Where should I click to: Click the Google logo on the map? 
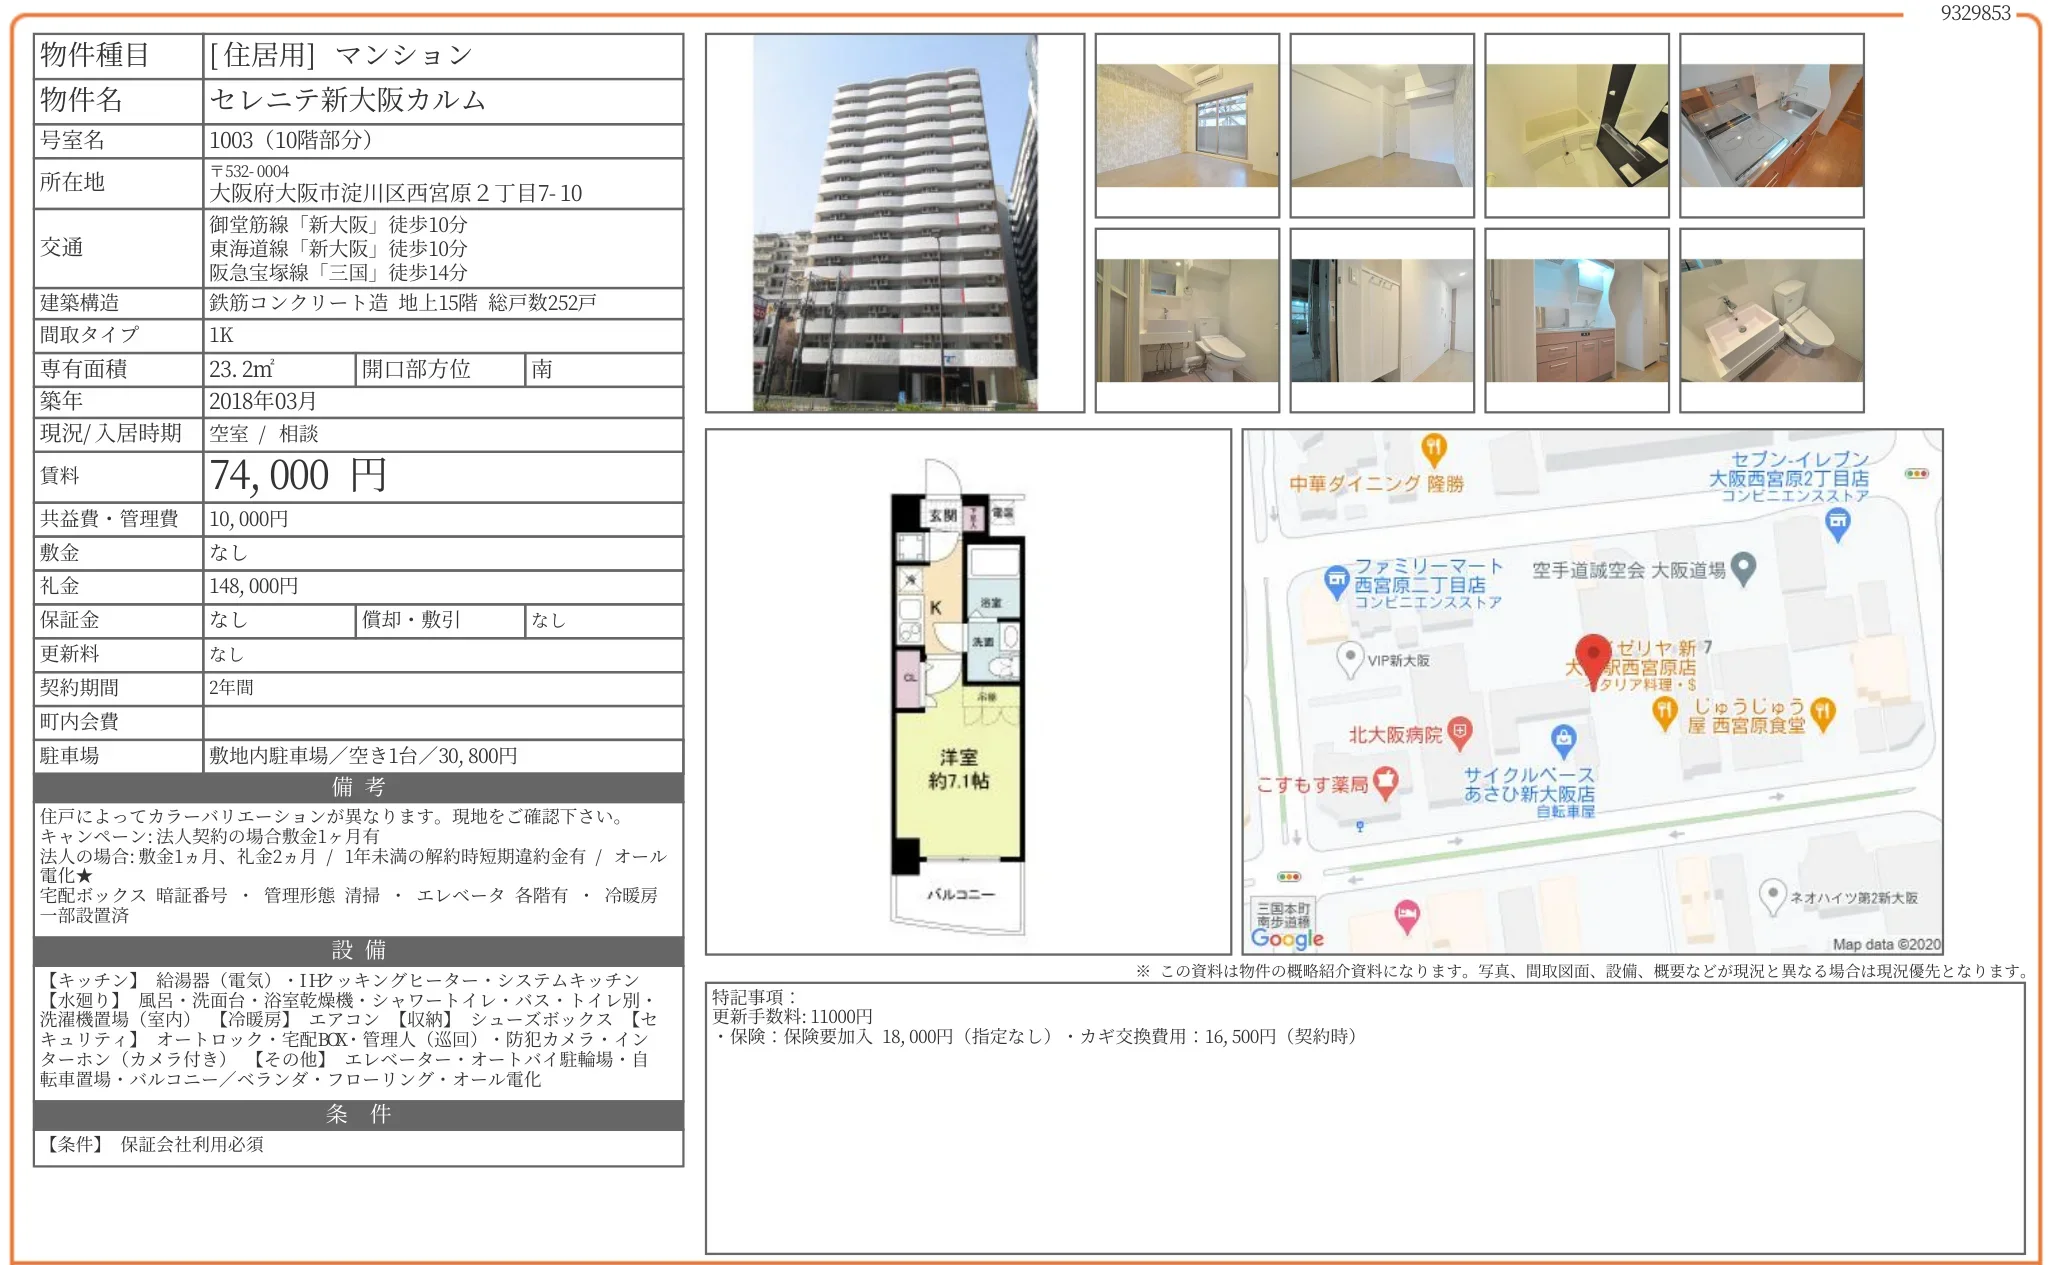click(x=1290, y=938)
